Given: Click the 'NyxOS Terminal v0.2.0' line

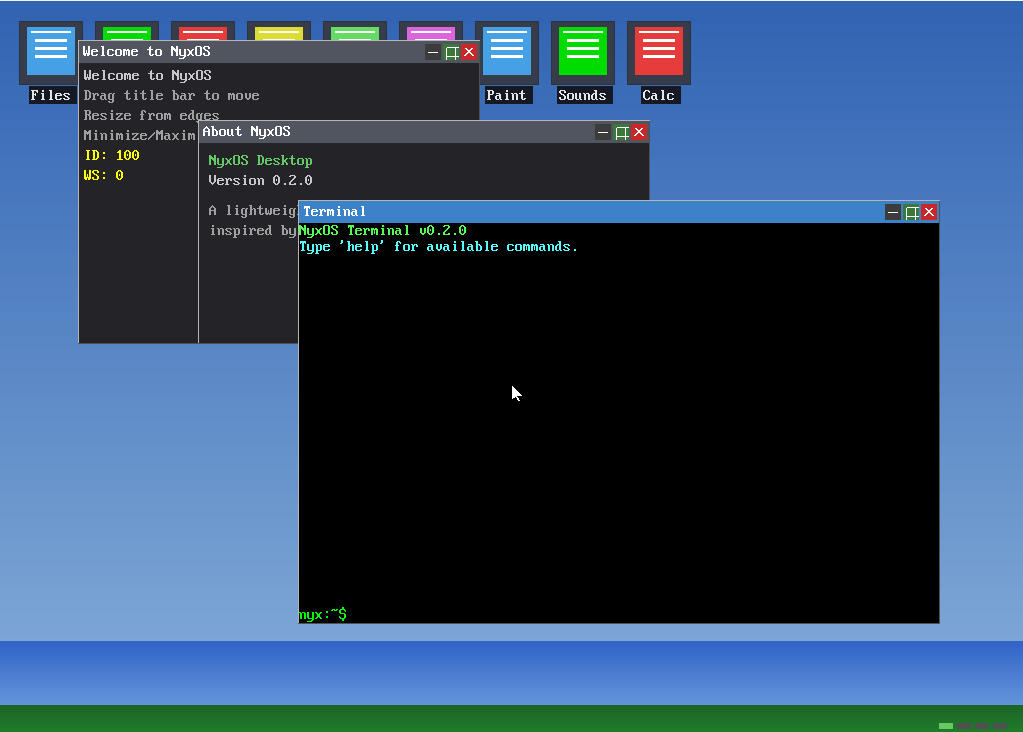Looking at the screenshot, I should [x=383, y=230].
